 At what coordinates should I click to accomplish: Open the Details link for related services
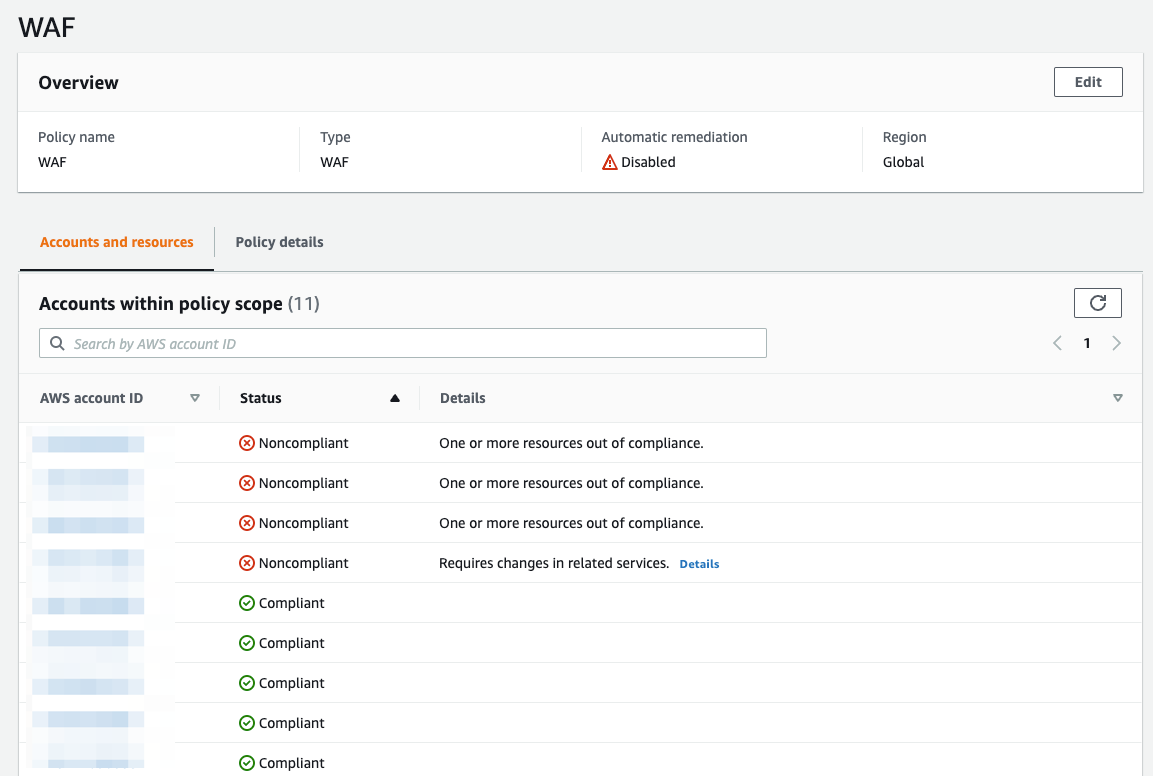coord(699,564)
